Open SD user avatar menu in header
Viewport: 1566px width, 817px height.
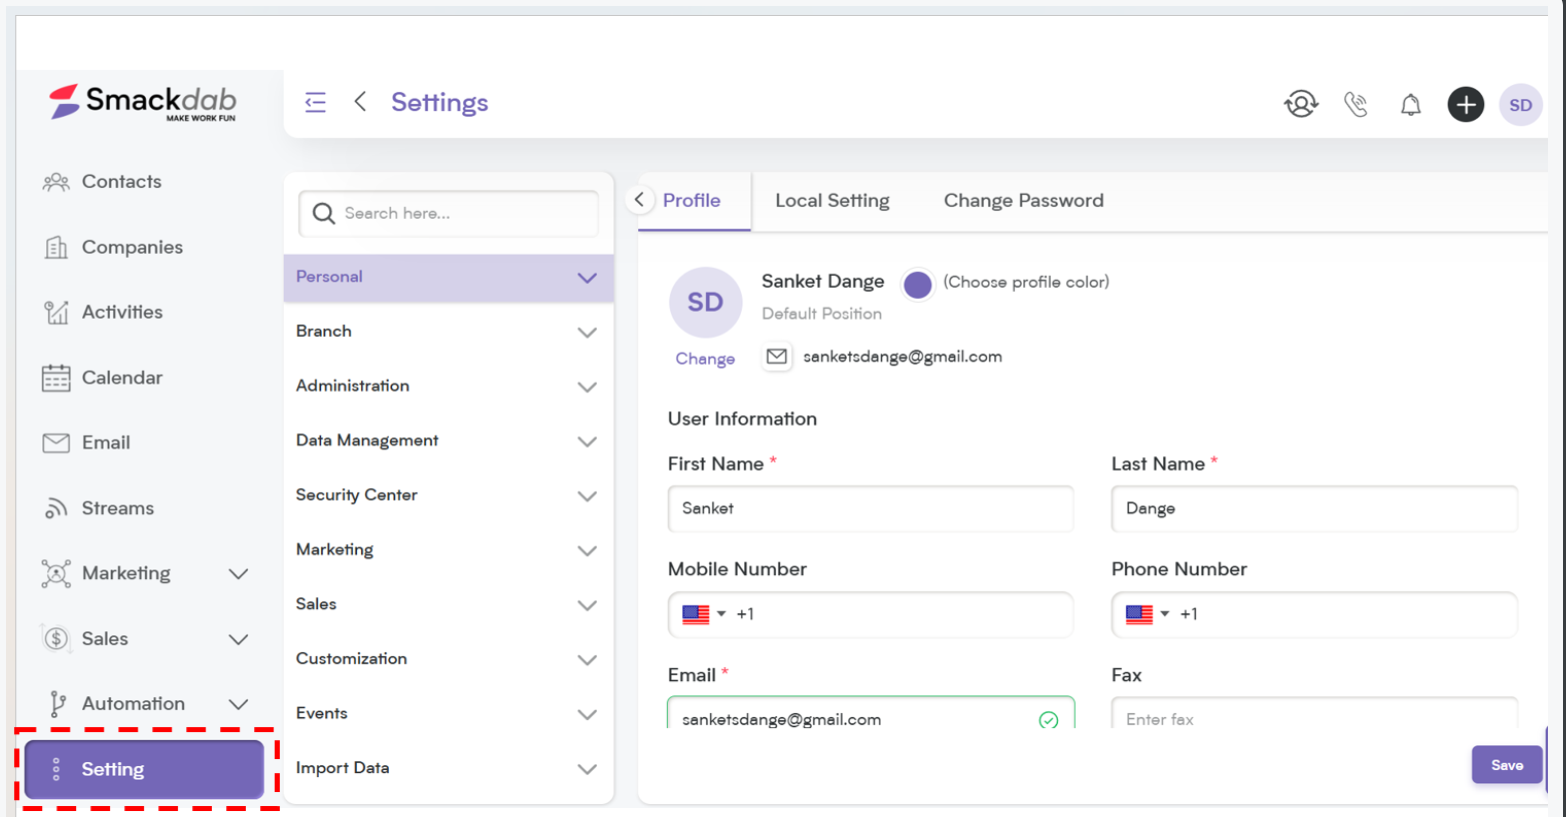pos(1520,105)
